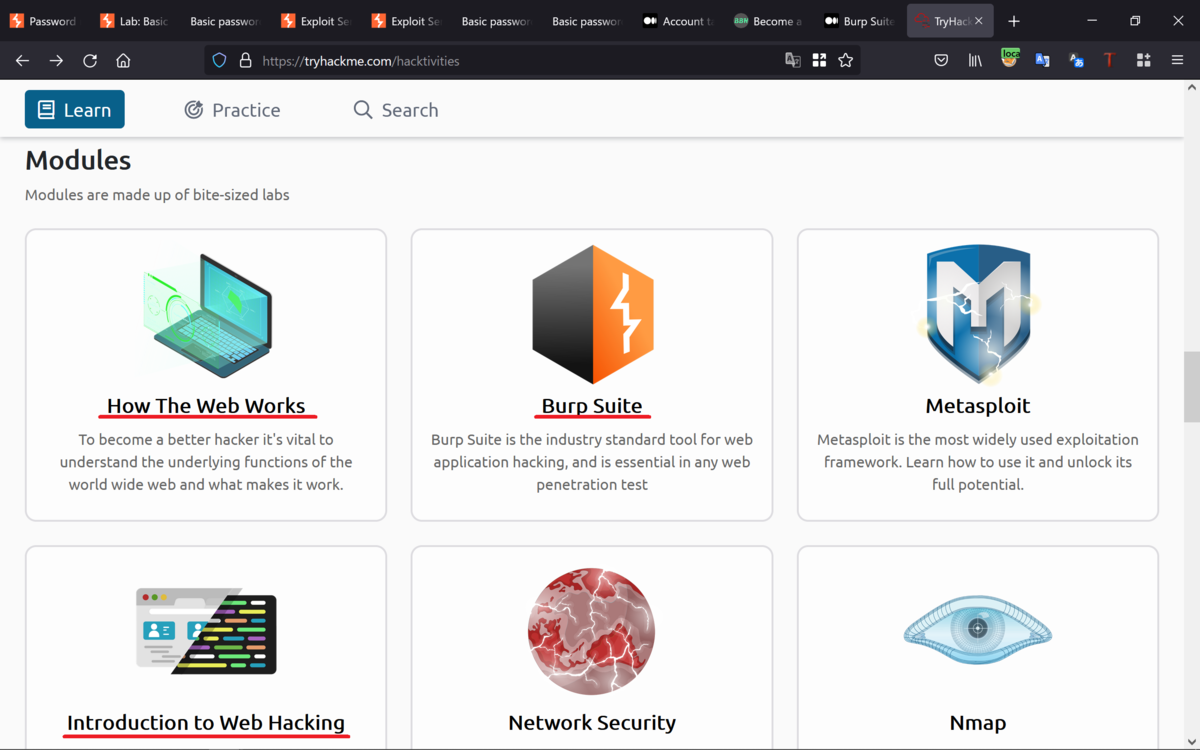Switch to the Account tab
Screen dimensions: 1200x750
pyautogui.click(x=677, y=21)
